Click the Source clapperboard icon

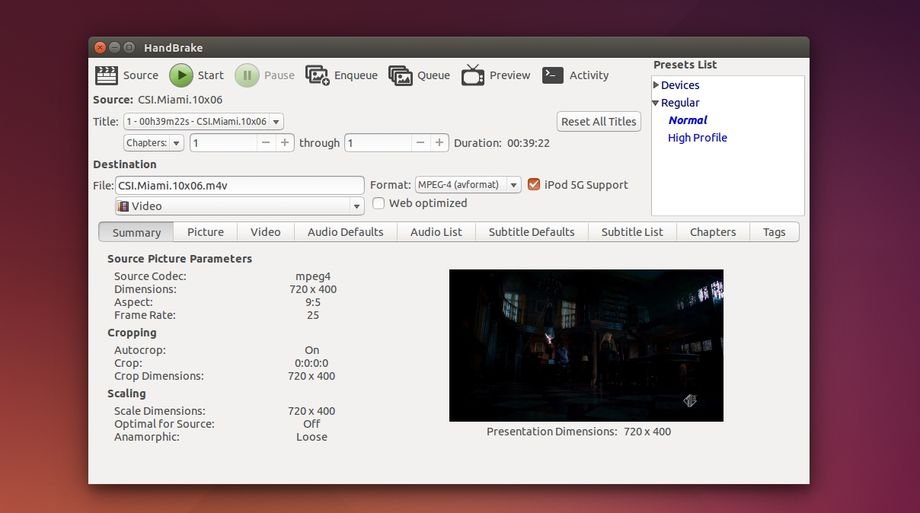click(x=106, y=75)
